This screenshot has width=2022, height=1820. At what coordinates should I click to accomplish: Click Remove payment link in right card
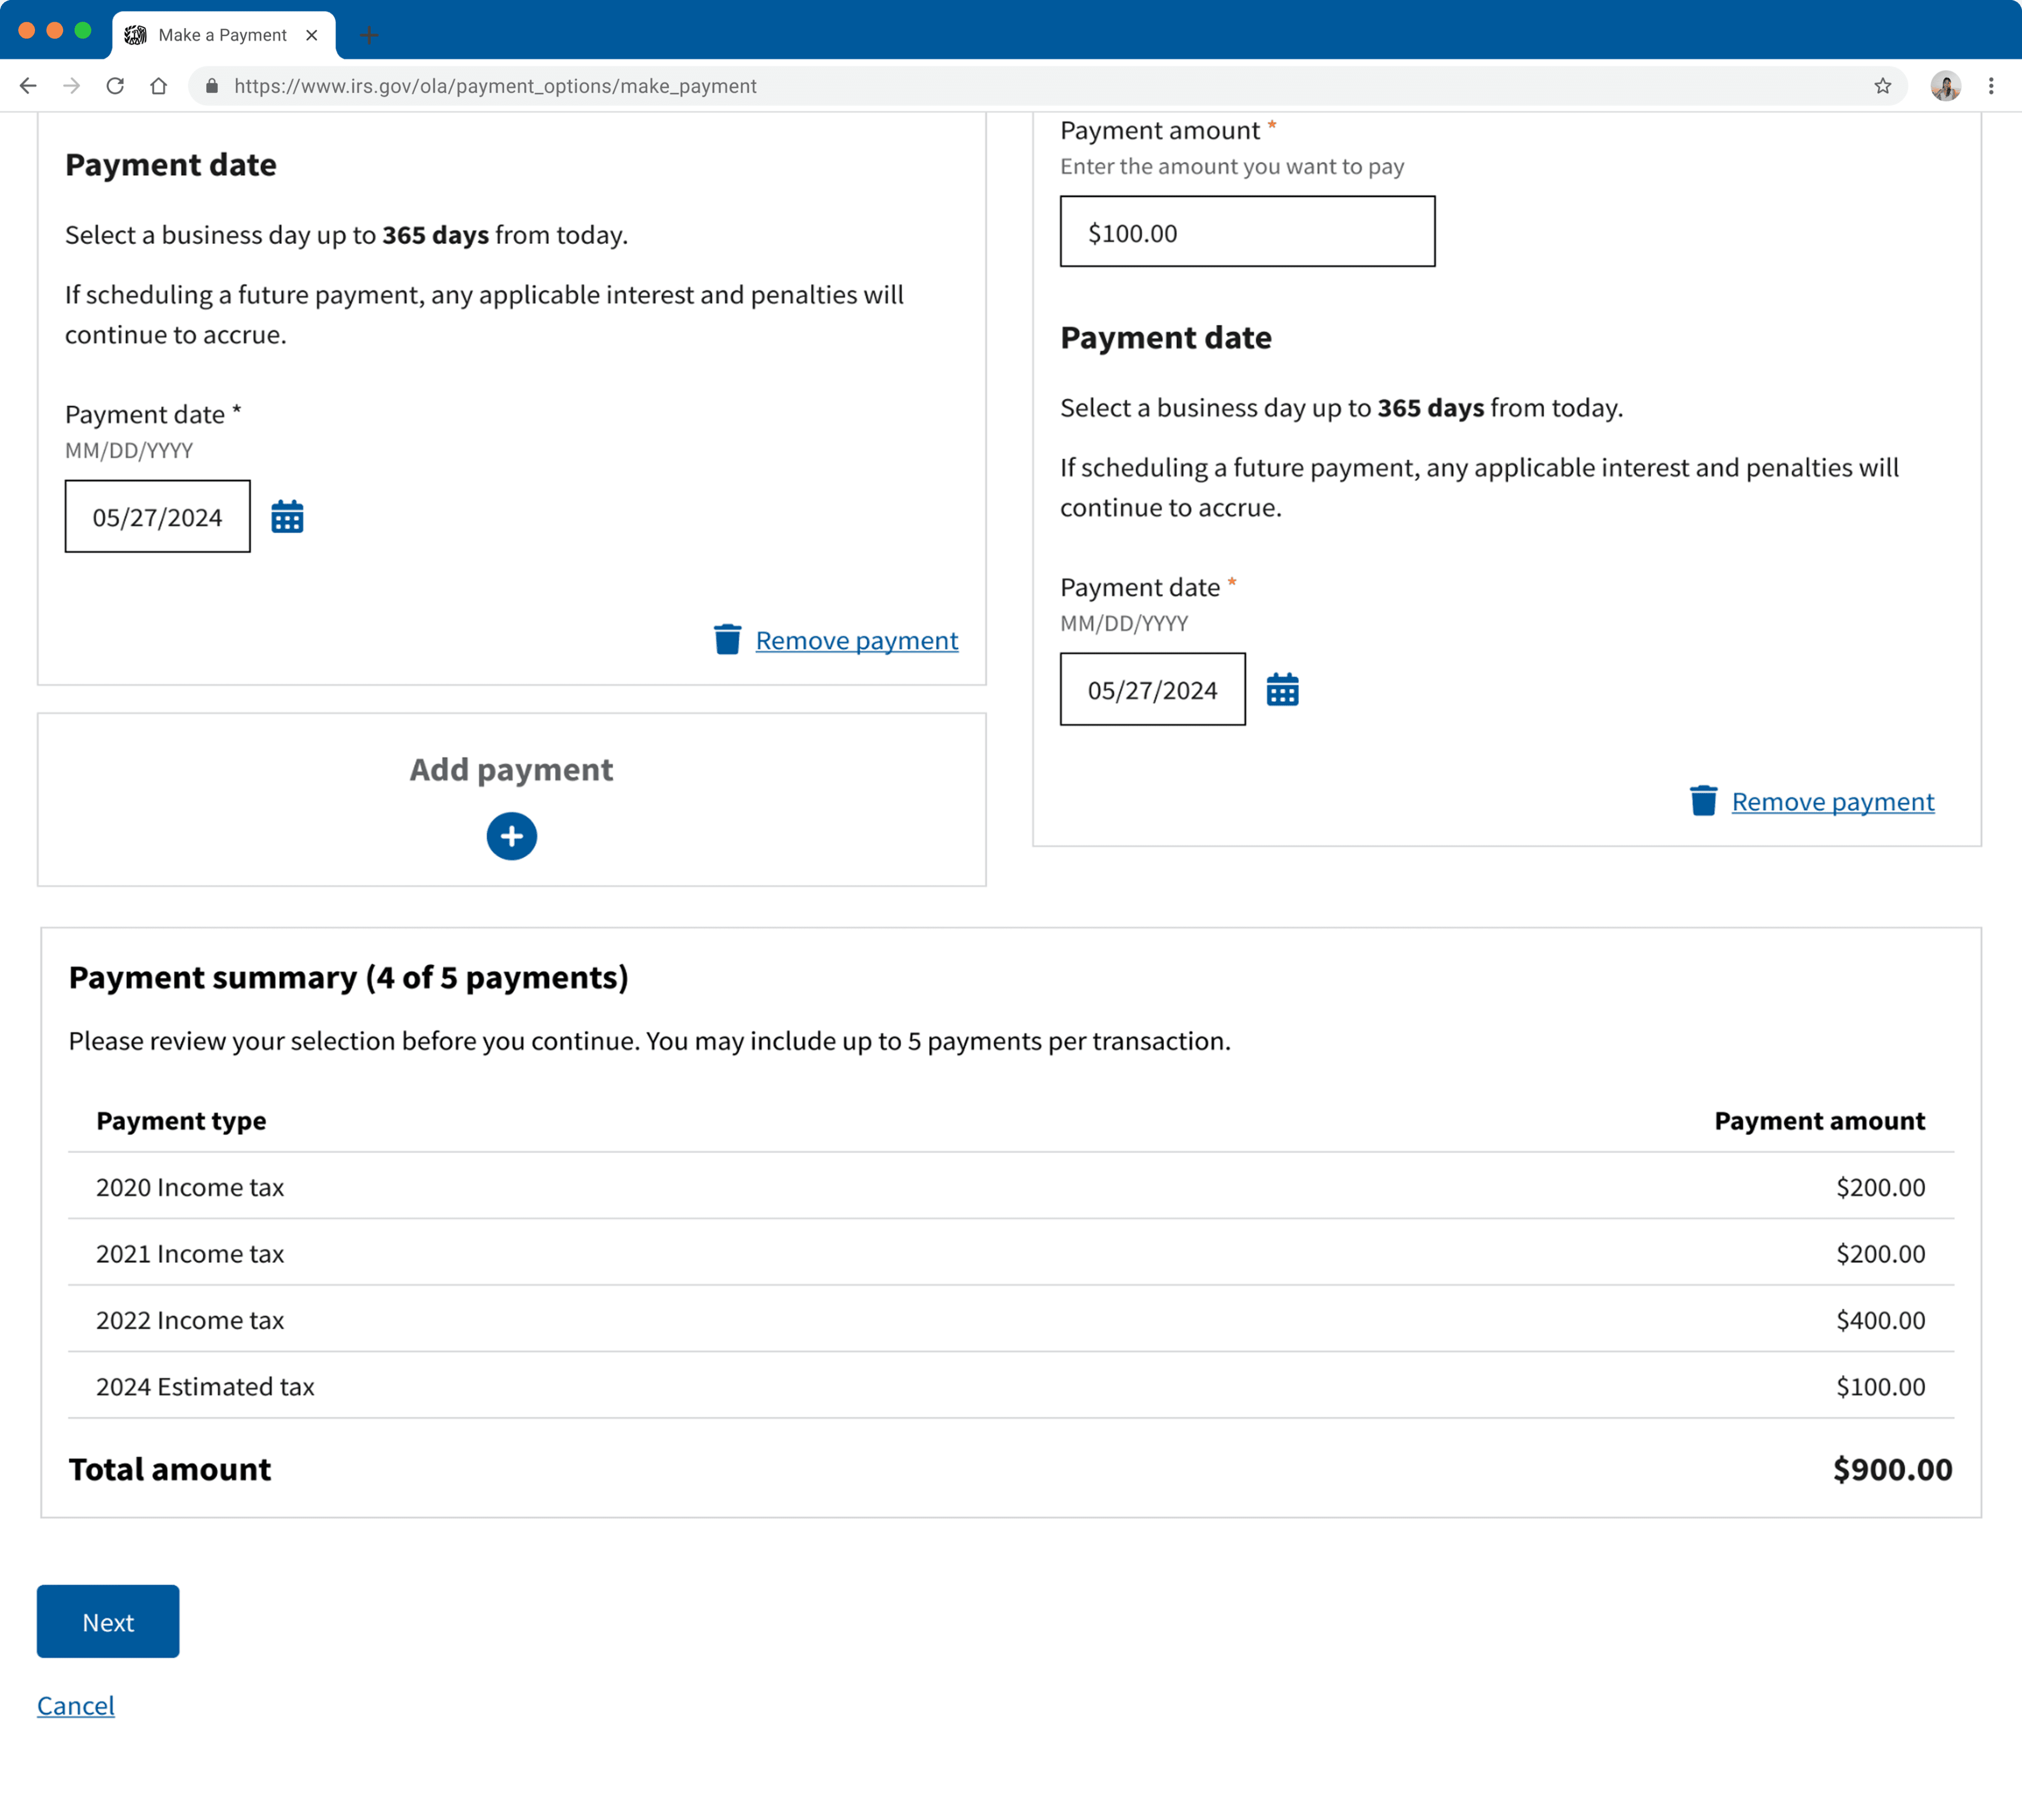pos(1832,801)
